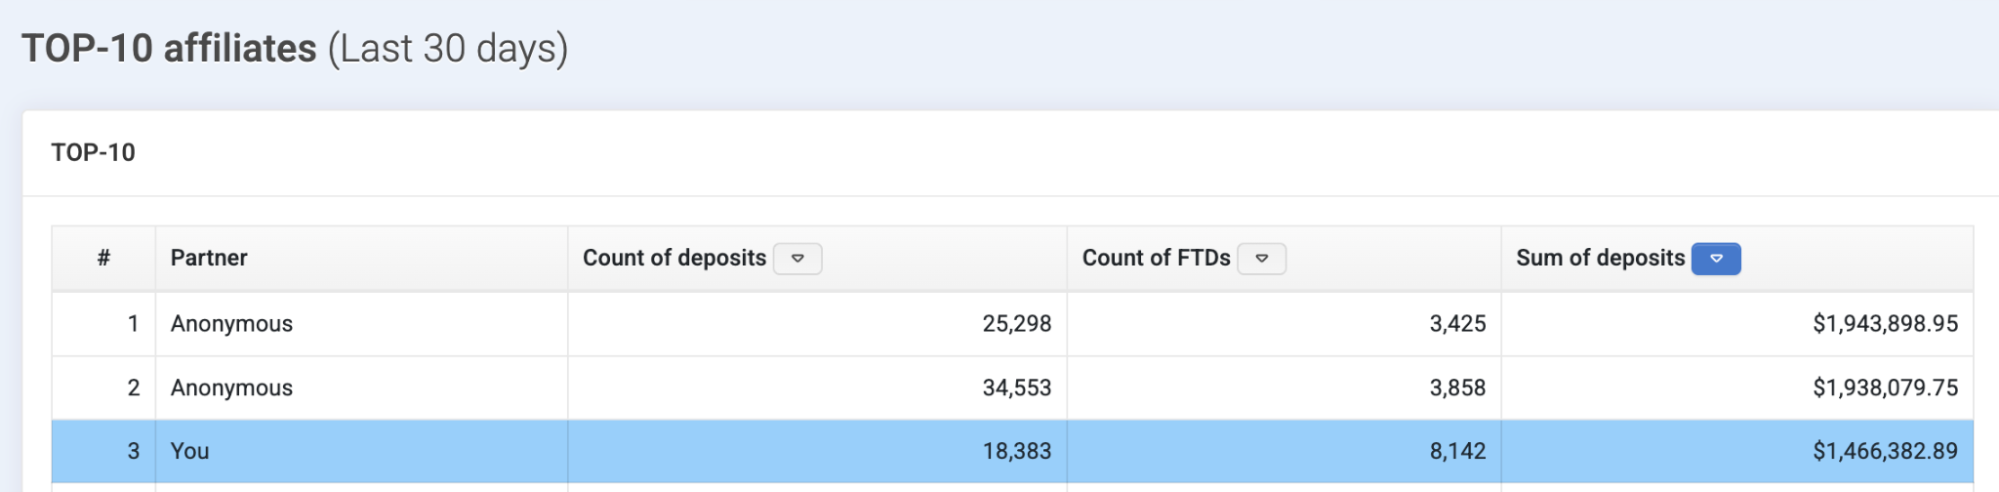Click the 34,553 deposits count cell

(x=1016, y=388)
